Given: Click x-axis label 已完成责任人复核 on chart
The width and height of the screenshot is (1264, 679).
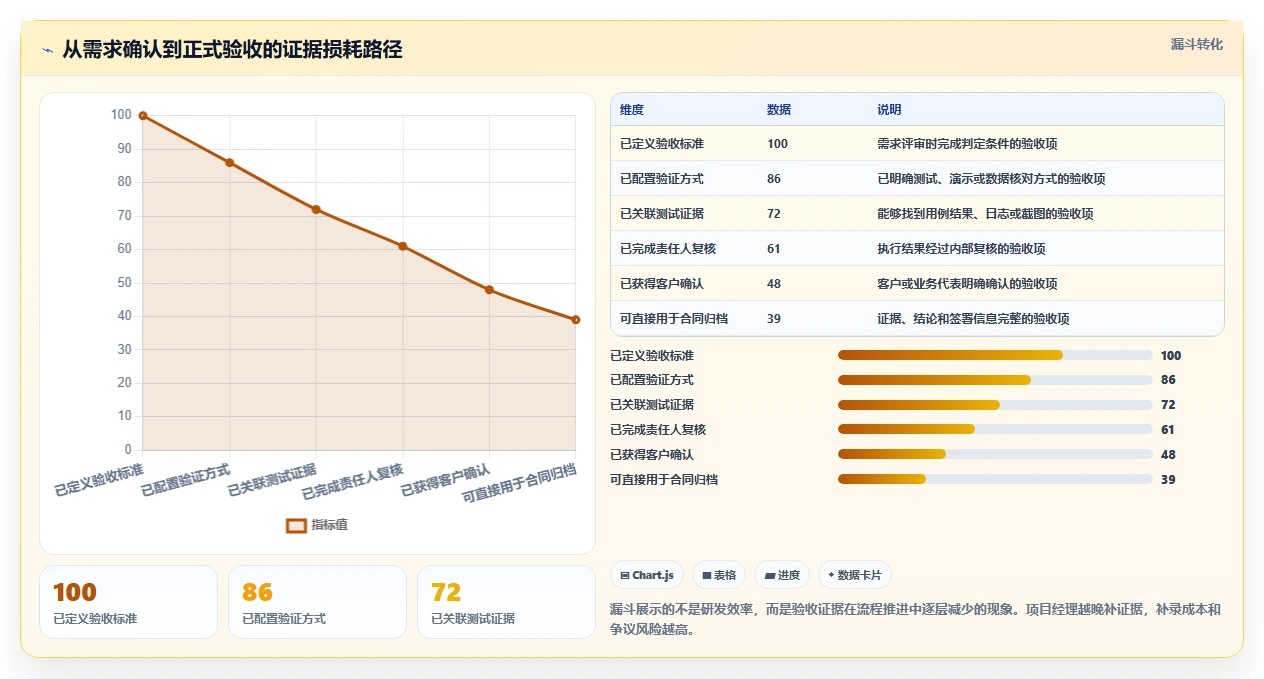Looking at the screenshot, I should [352, 482].
